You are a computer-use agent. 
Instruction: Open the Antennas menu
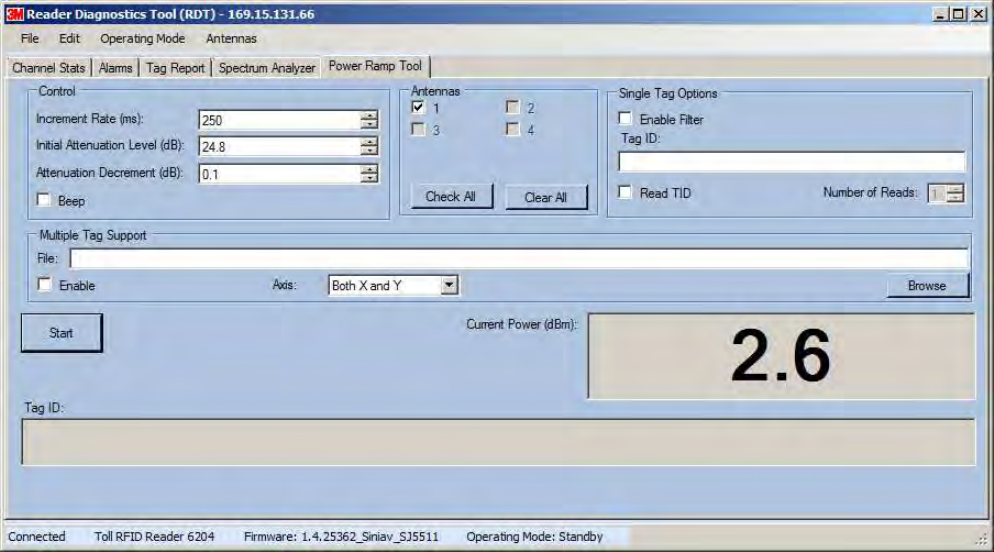231,39
